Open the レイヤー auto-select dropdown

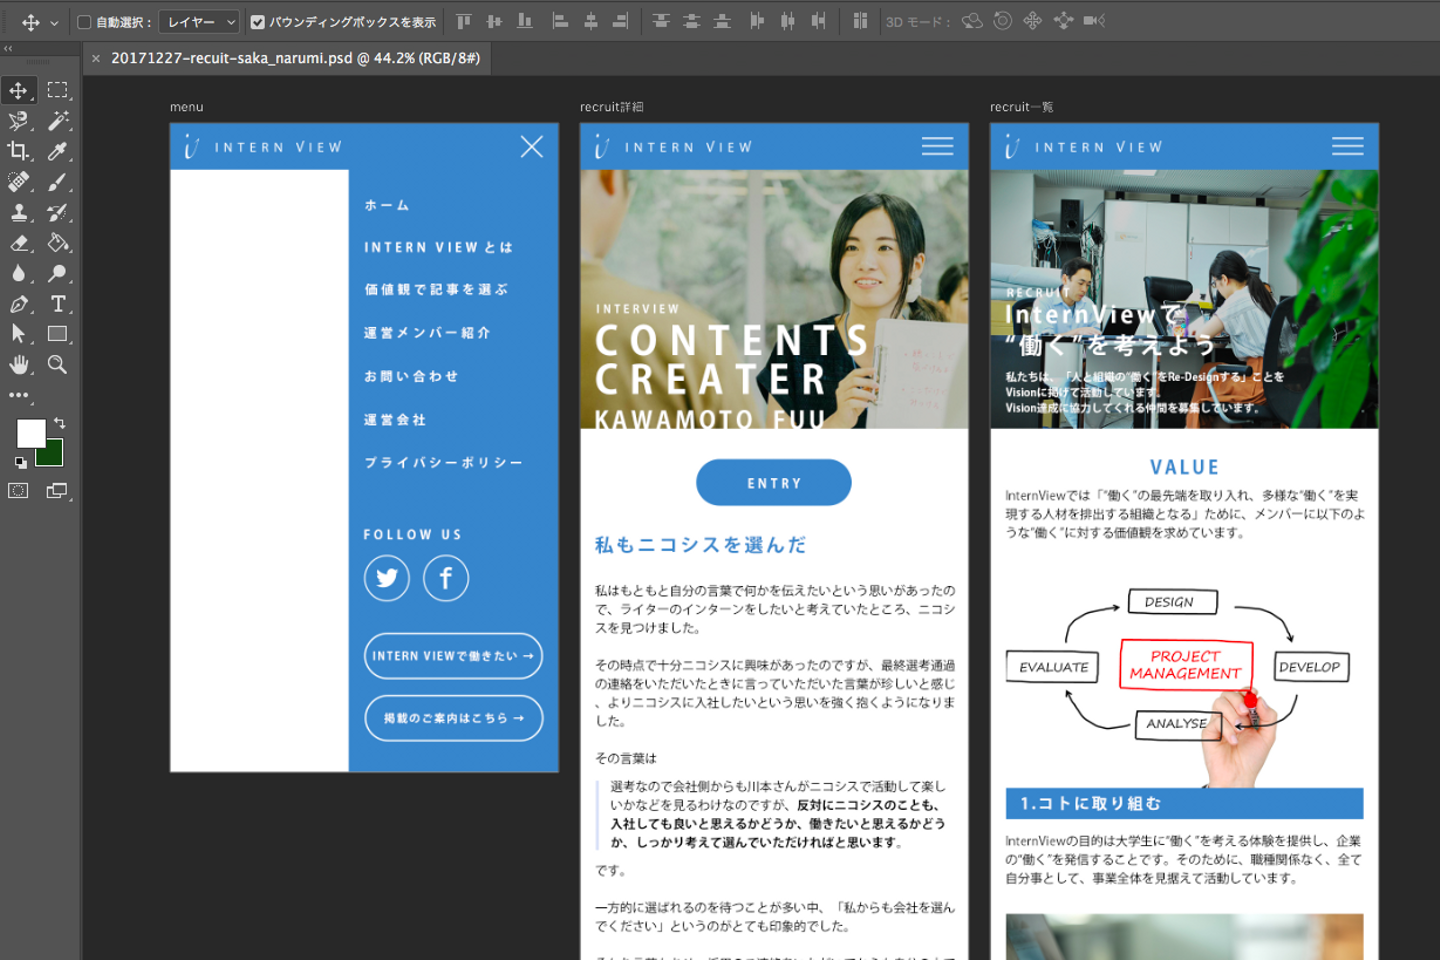[199, 22]
